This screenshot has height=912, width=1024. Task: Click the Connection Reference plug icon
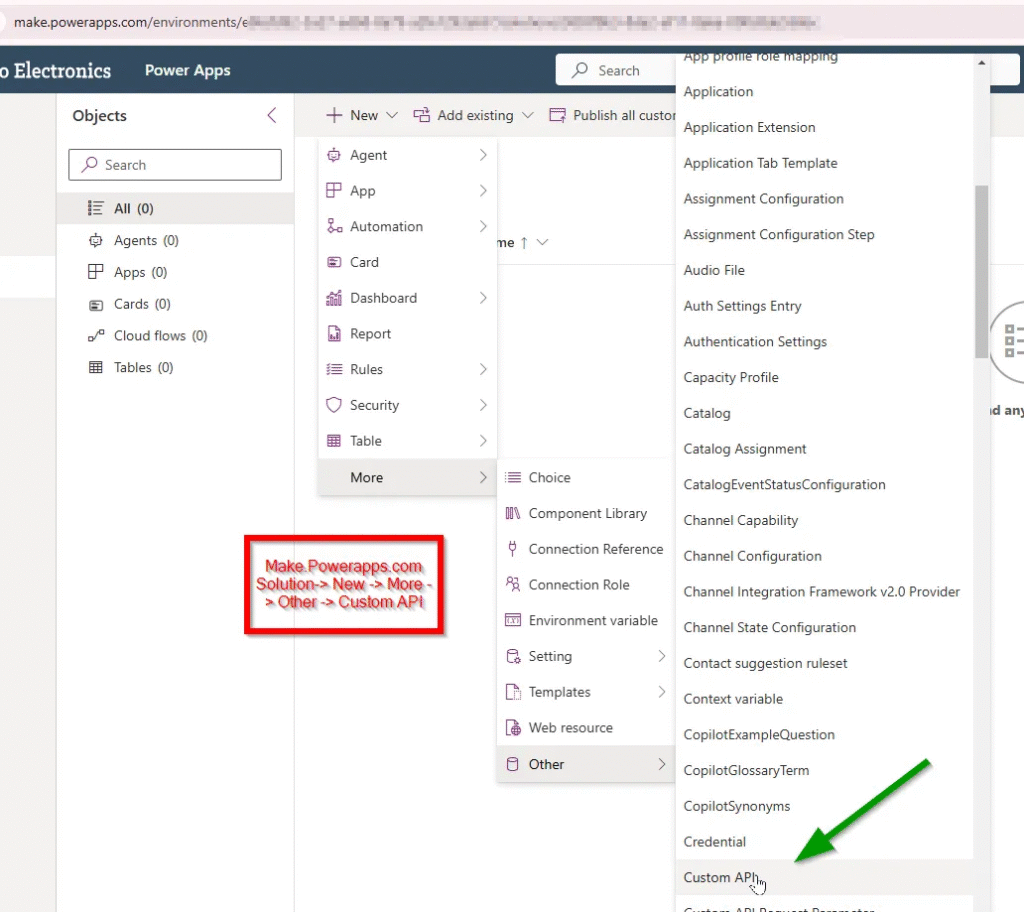click(x=513, y=549)
